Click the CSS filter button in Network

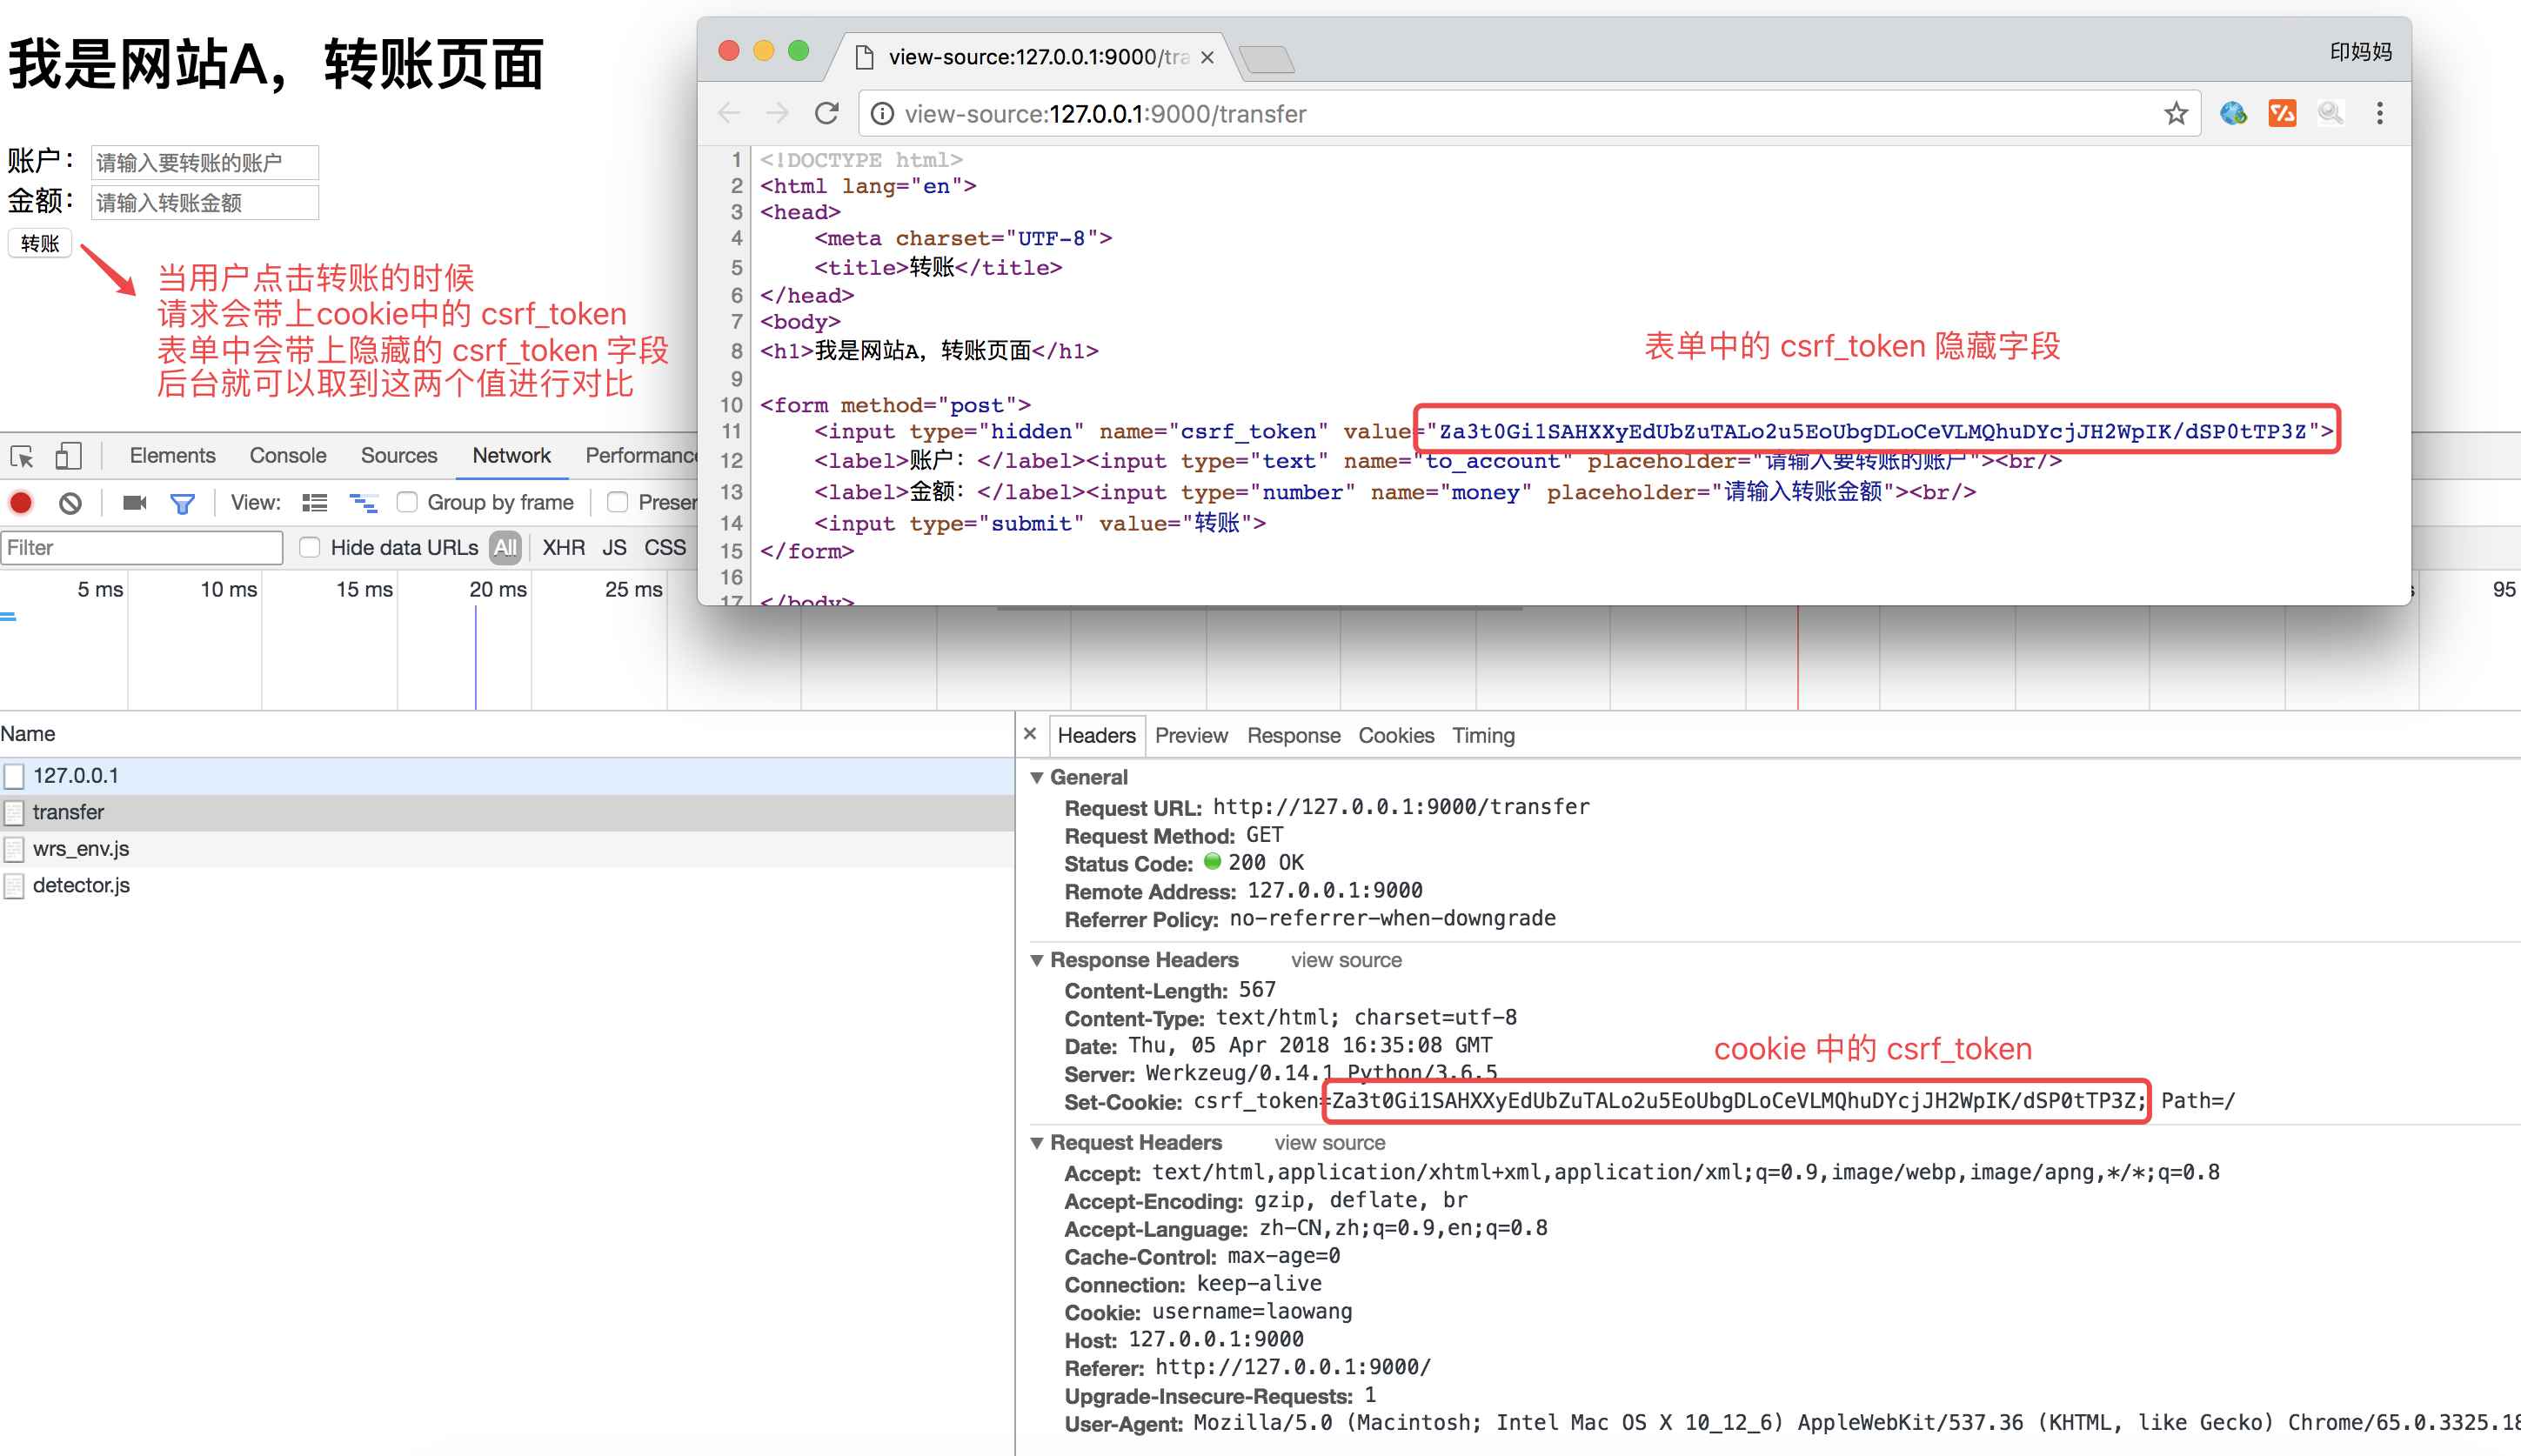[x=676, y=550]
